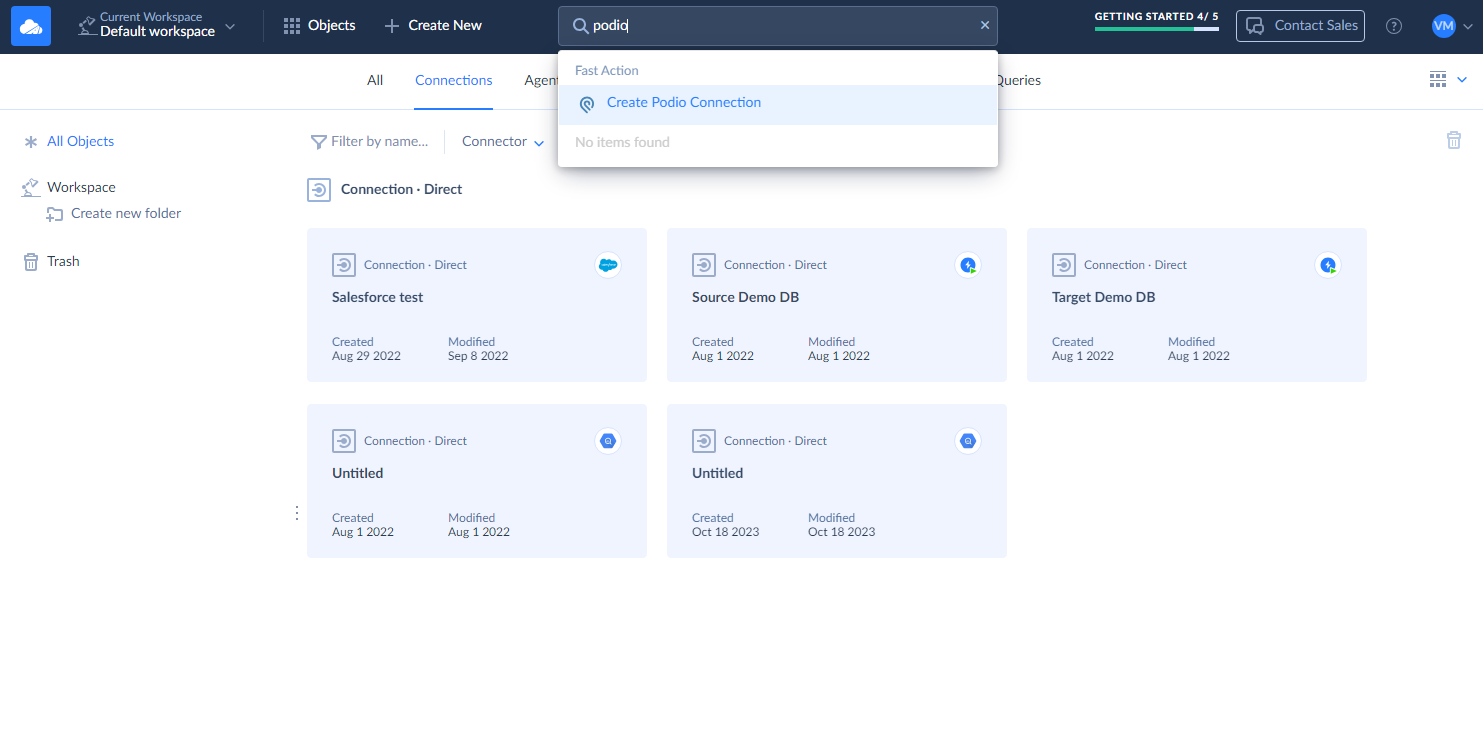Click the Getting Started progress bar
Image resolution: width=1483 pixels, height=729 pixels.
pos(1156,28)
